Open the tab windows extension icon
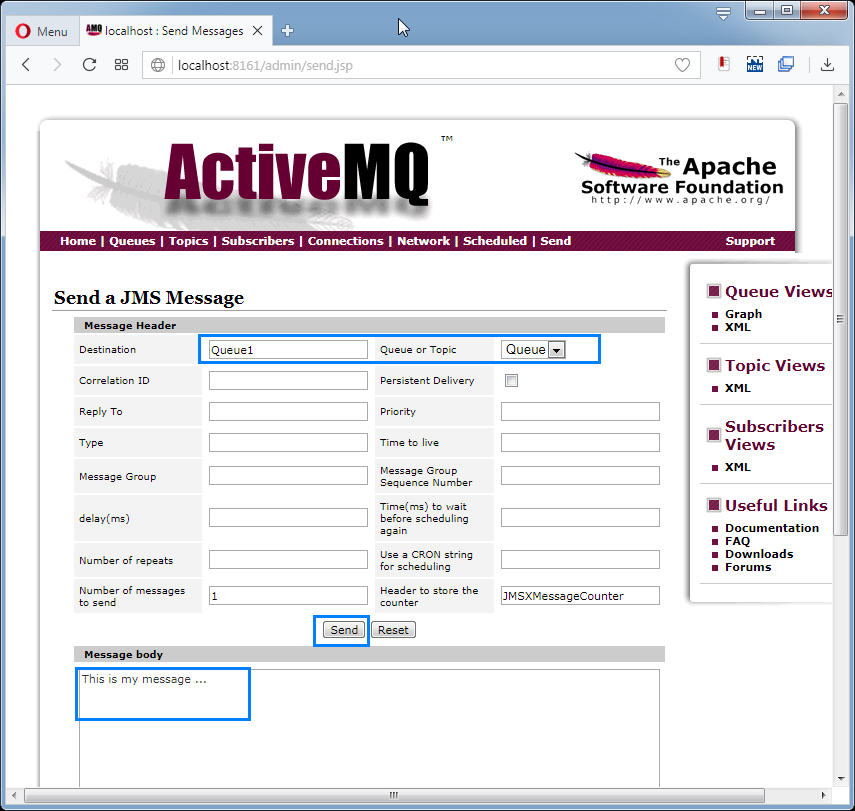This screenshot has height=811, width=855. tap(786, 64)
